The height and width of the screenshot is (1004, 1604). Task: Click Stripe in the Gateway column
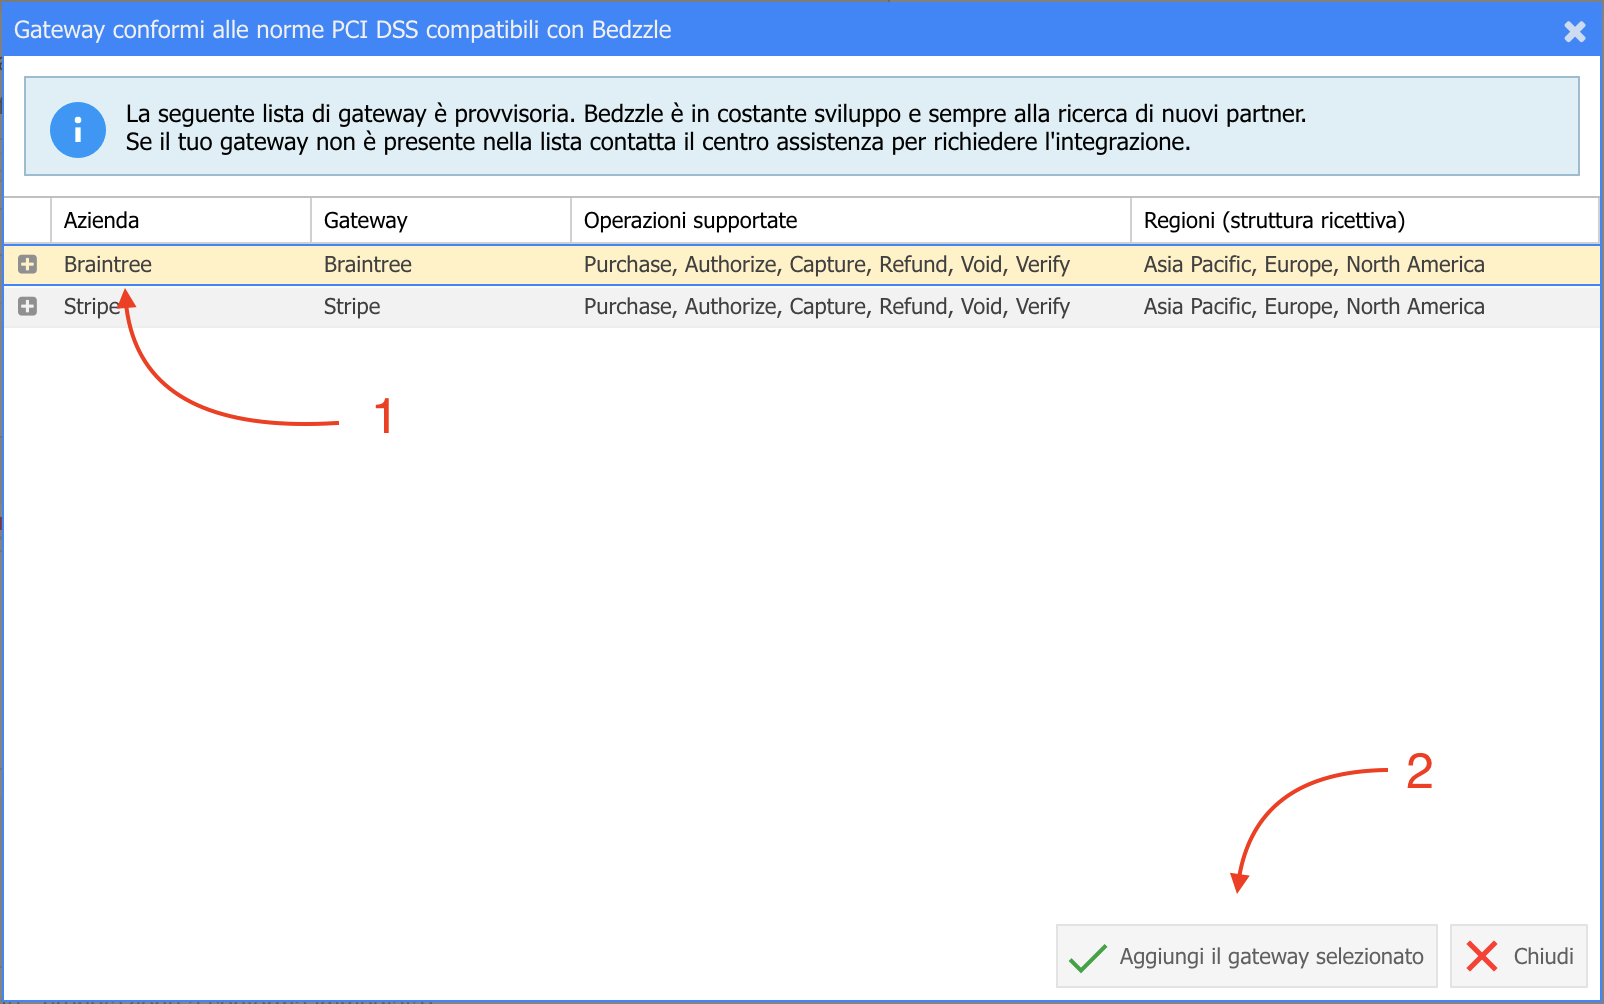[x=352, y=306]
